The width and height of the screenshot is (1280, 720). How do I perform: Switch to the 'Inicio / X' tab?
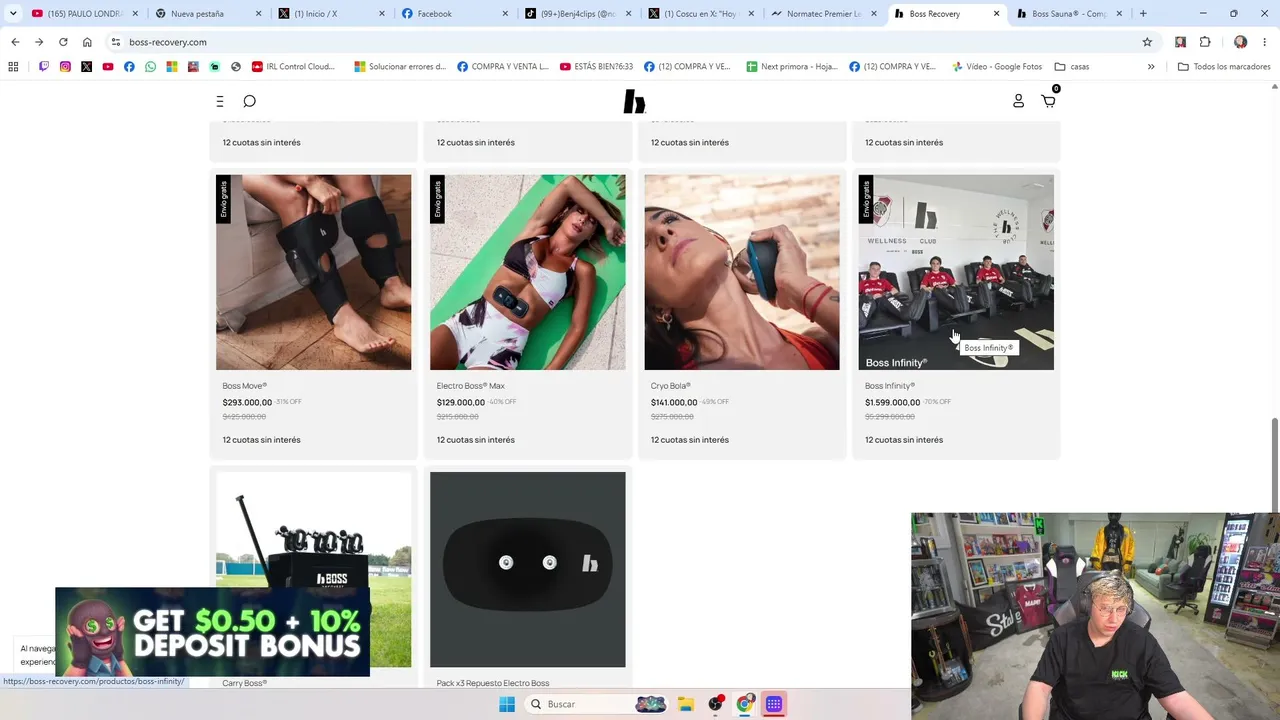pos(331,14)
